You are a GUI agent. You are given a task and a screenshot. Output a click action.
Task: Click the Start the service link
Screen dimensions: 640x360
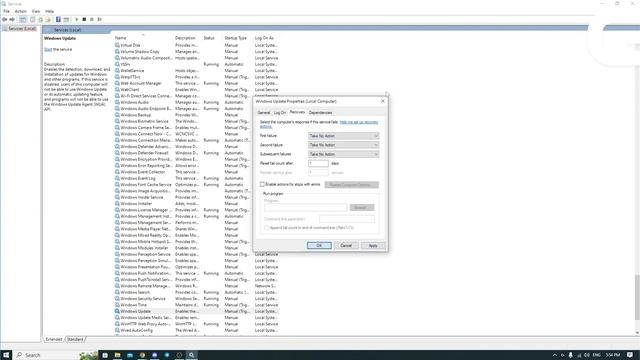48,49
